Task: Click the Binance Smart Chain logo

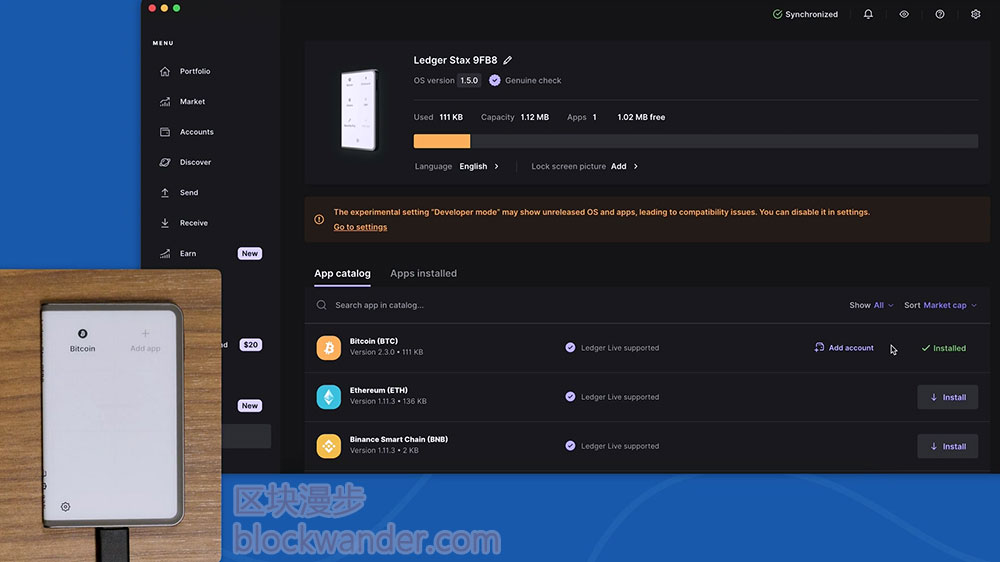Action: 328,446
